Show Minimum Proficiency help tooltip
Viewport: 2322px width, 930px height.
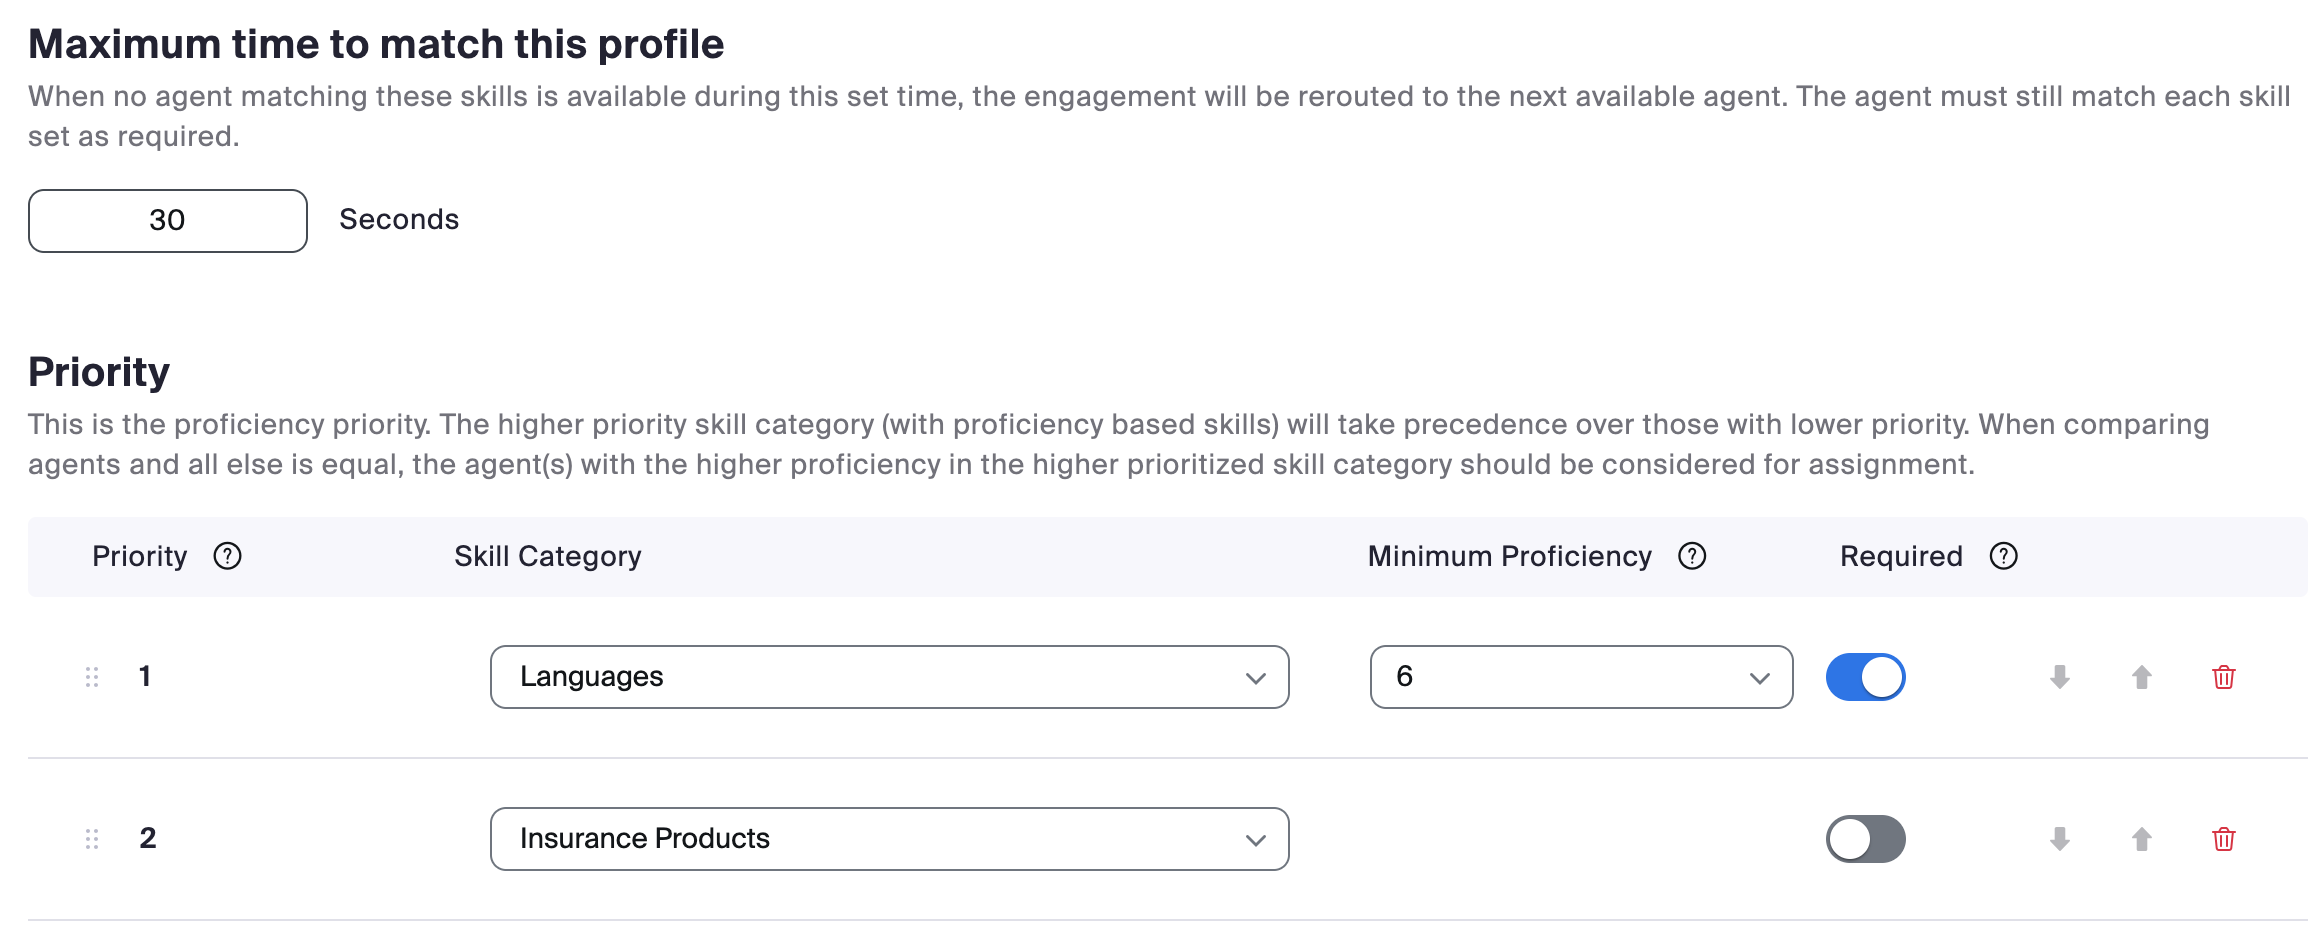pos(1691,556)
